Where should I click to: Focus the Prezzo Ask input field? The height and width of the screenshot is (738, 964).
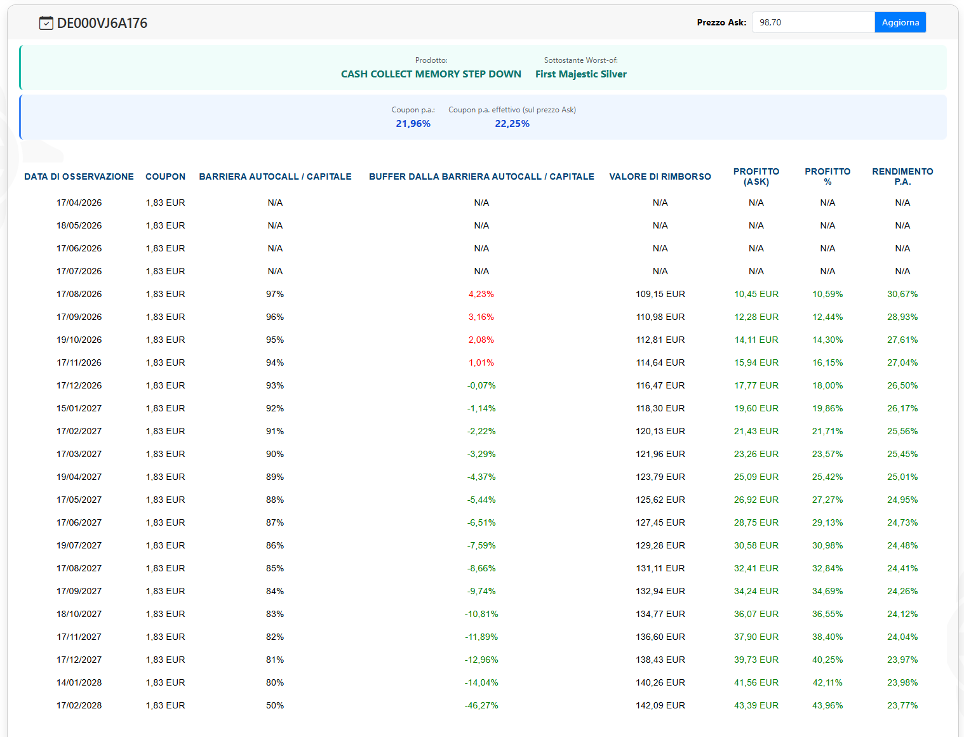[811, 22]
